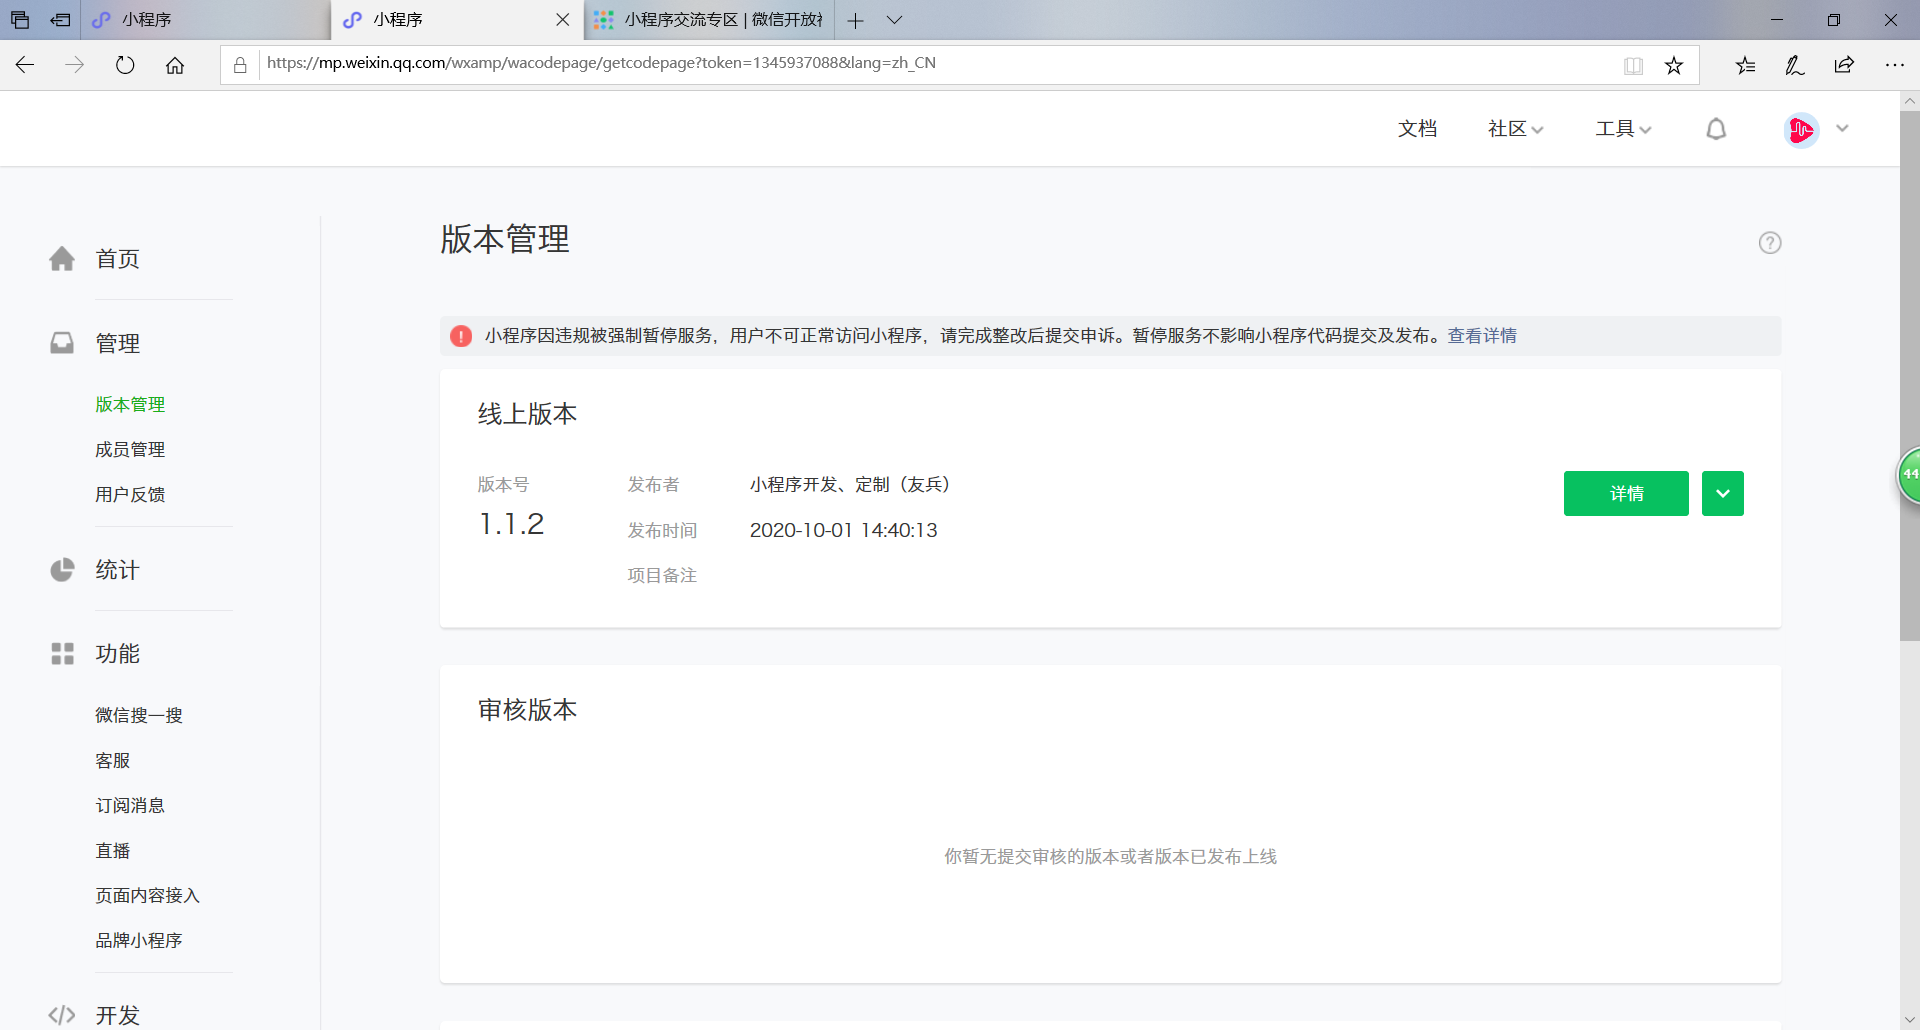Click the publish time 2020-10-01 14:40:13
Viewport: 1920px width, 1030px height.
coord(844,530)
